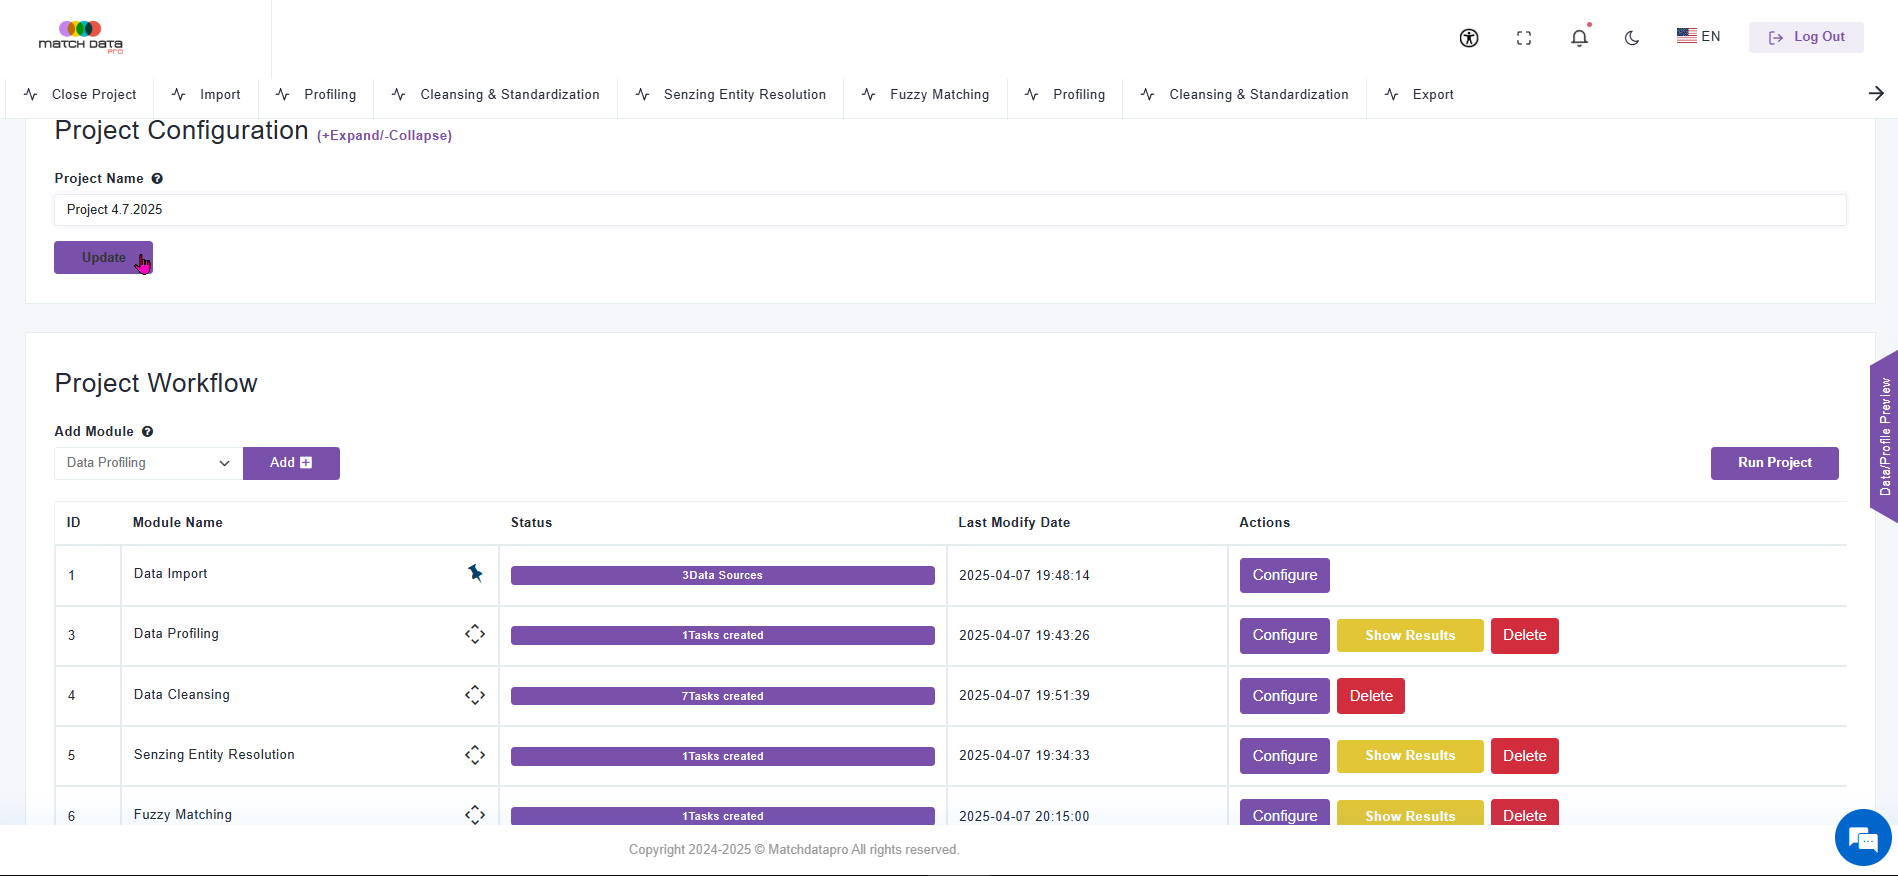Click the pin icon beside Data Import
Viewport: 1898px width, 876px height.
475,573
